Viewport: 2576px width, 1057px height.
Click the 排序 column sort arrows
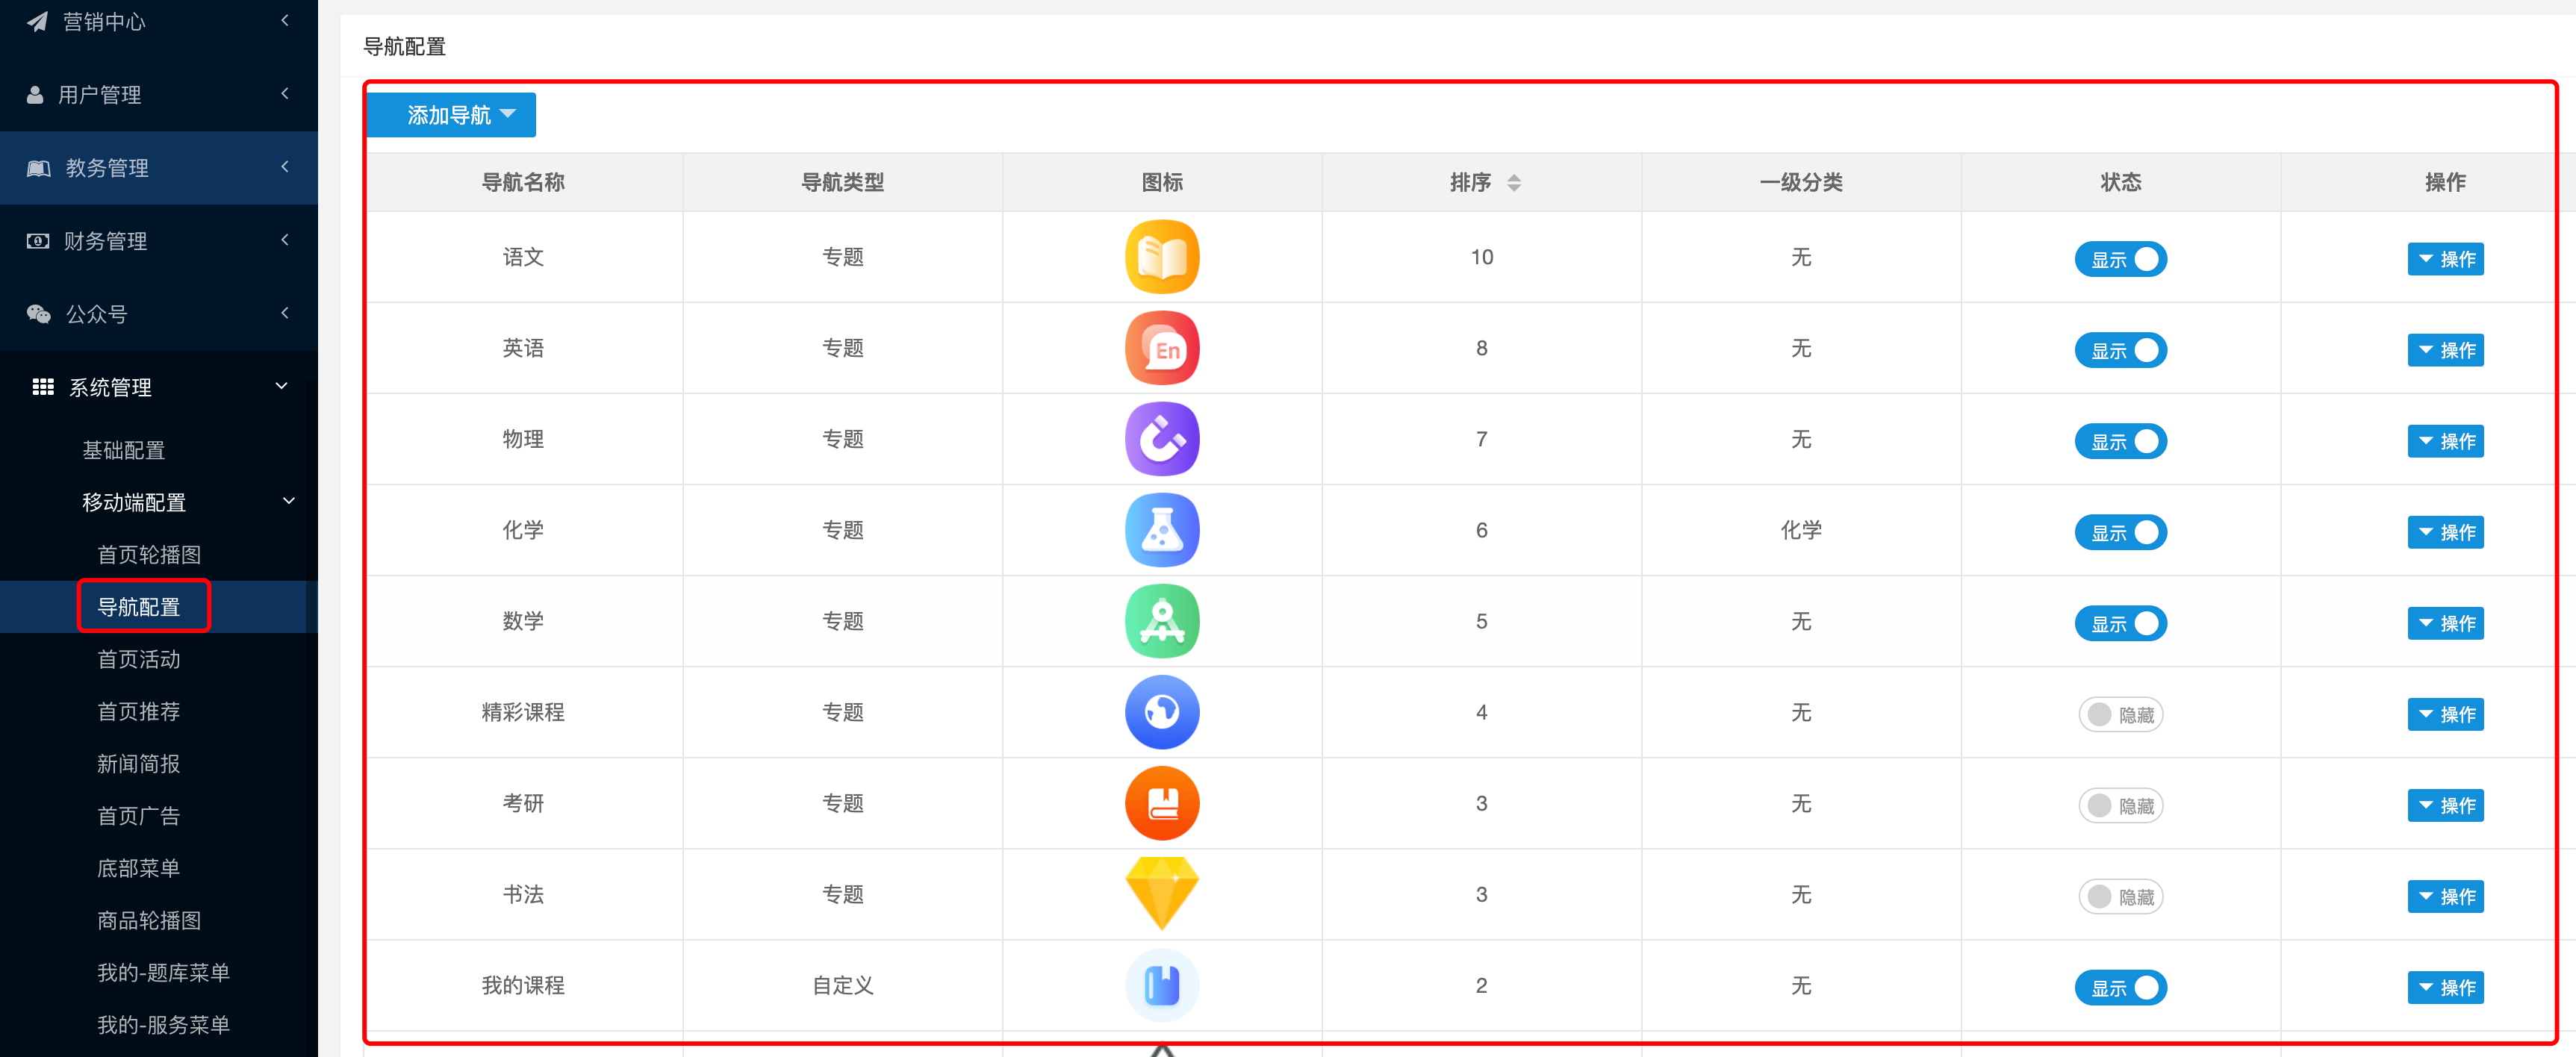coord(1514,183)
